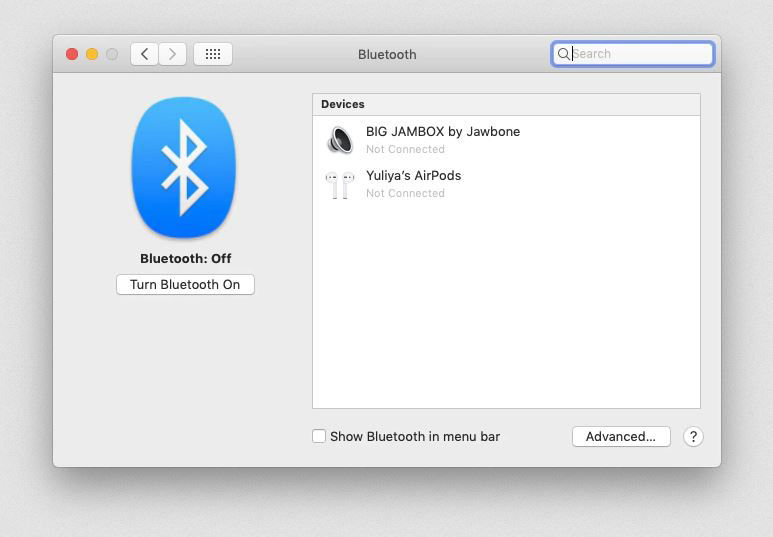Click the AirPods device icon
This screenshot has height=537, width=773.
pyautogui.click(x=340, y=184)
